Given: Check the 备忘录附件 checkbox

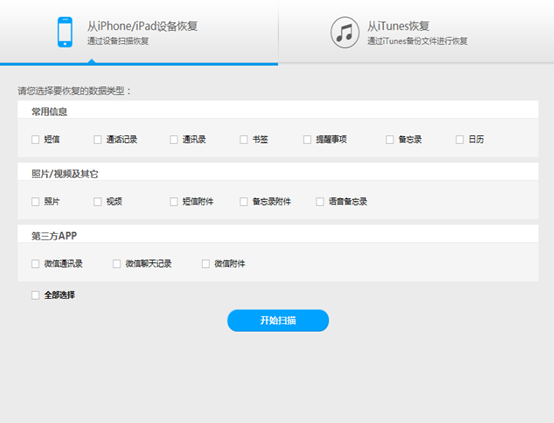Looking at the screenshot, I should tap(244, 202).
